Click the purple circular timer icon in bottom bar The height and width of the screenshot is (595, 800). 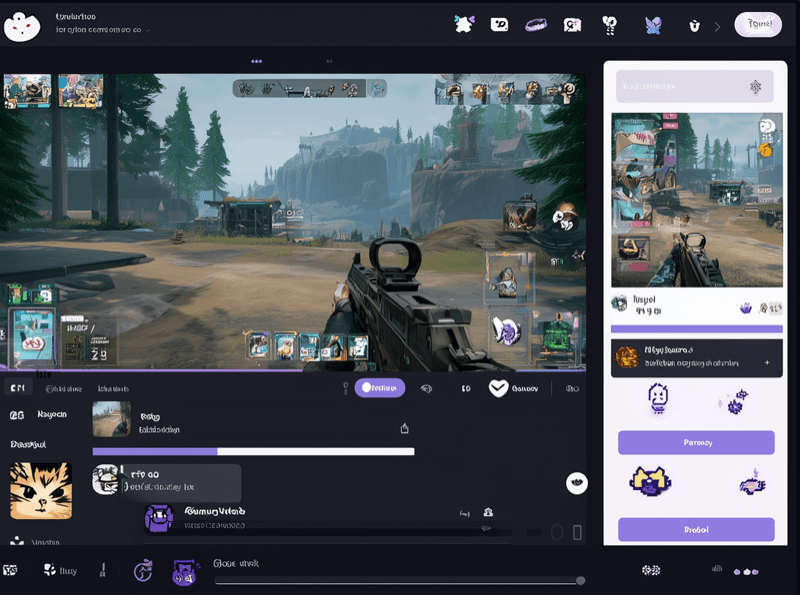click(143, 571)
